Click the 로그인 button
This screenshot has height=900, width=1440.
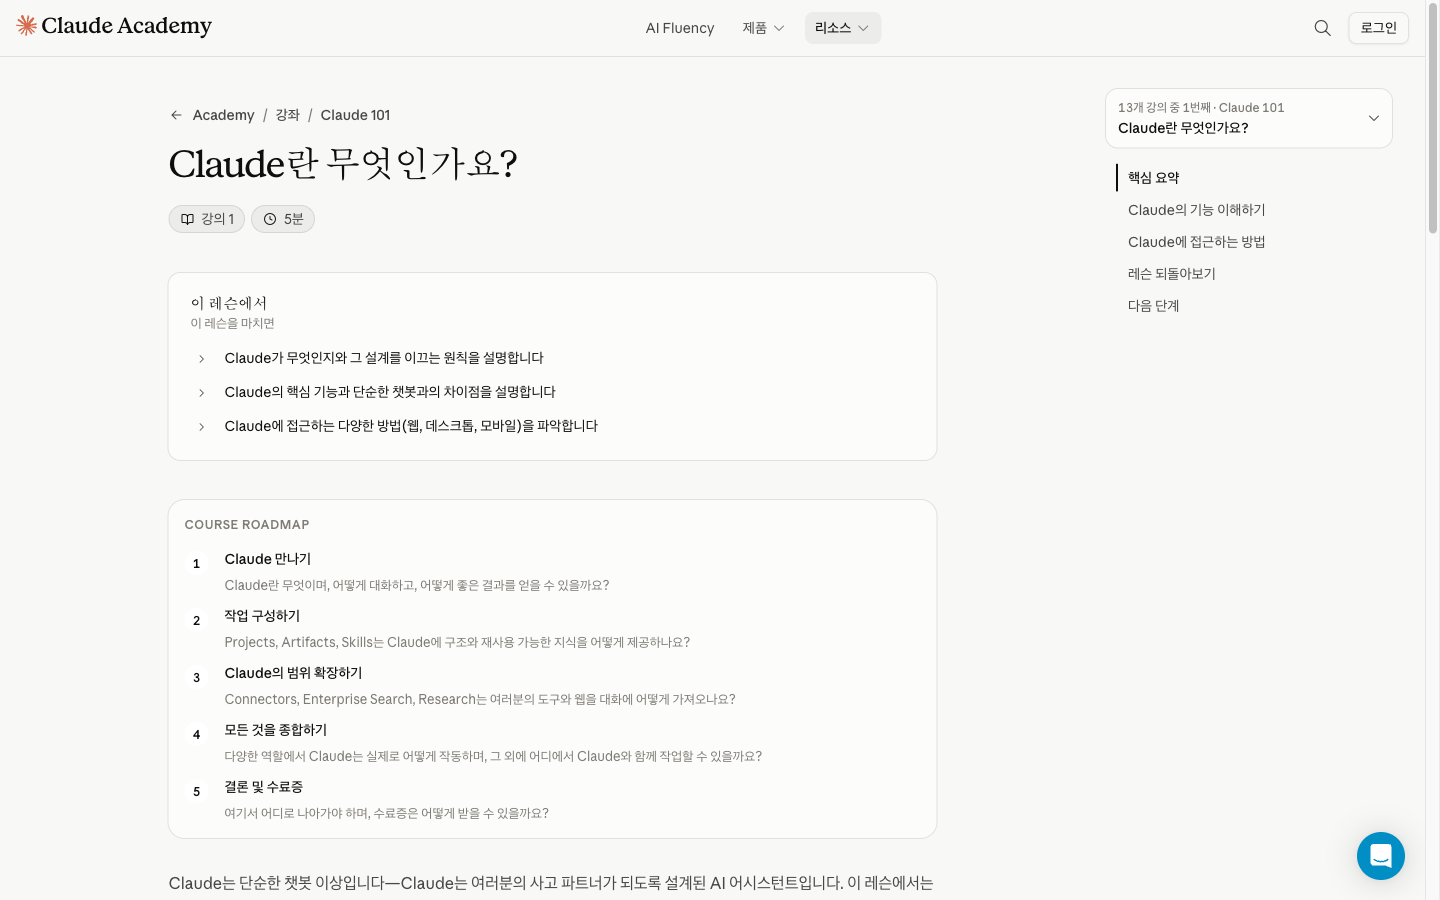click(1378, 28)
